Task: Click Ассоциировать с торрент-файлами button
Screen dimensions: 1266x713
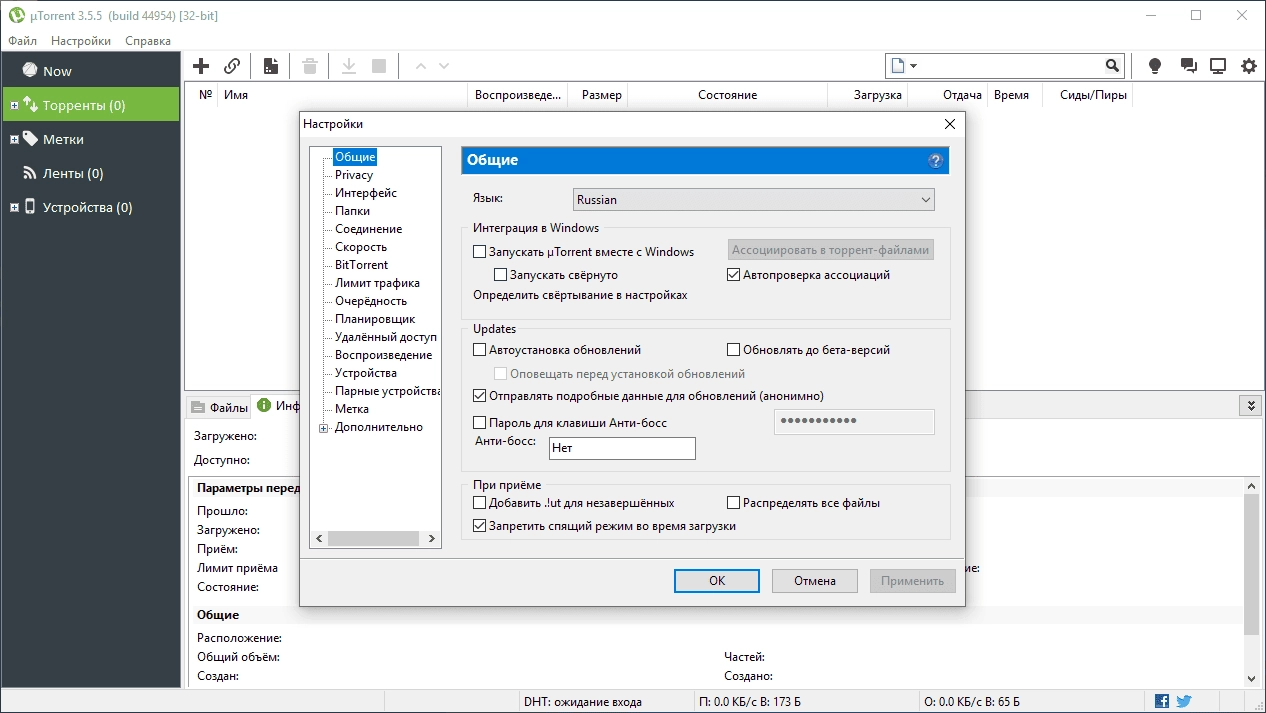Action: [x=831, y=250]
